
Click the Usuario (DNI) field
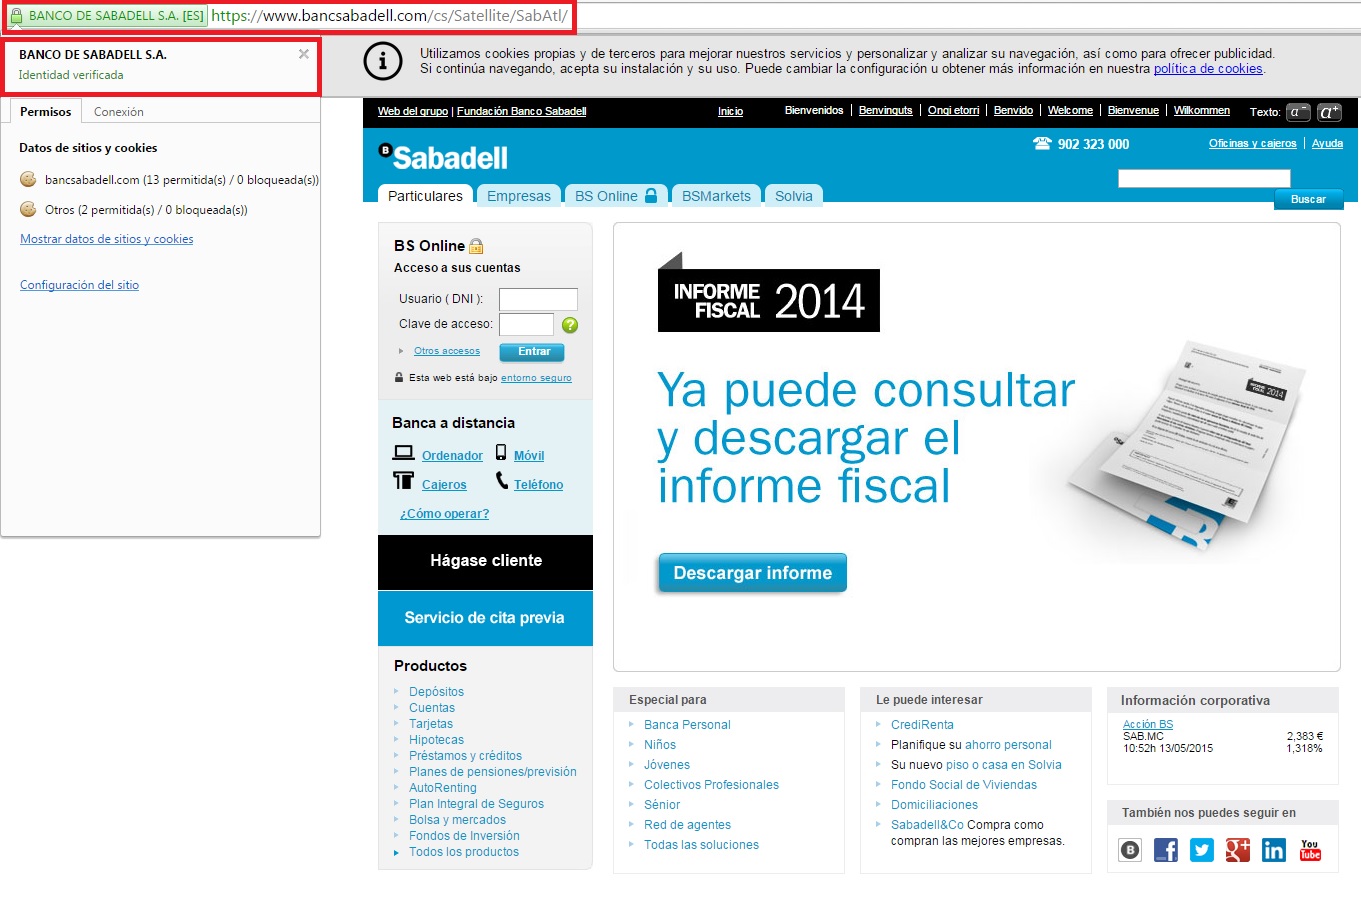(538, 299)
